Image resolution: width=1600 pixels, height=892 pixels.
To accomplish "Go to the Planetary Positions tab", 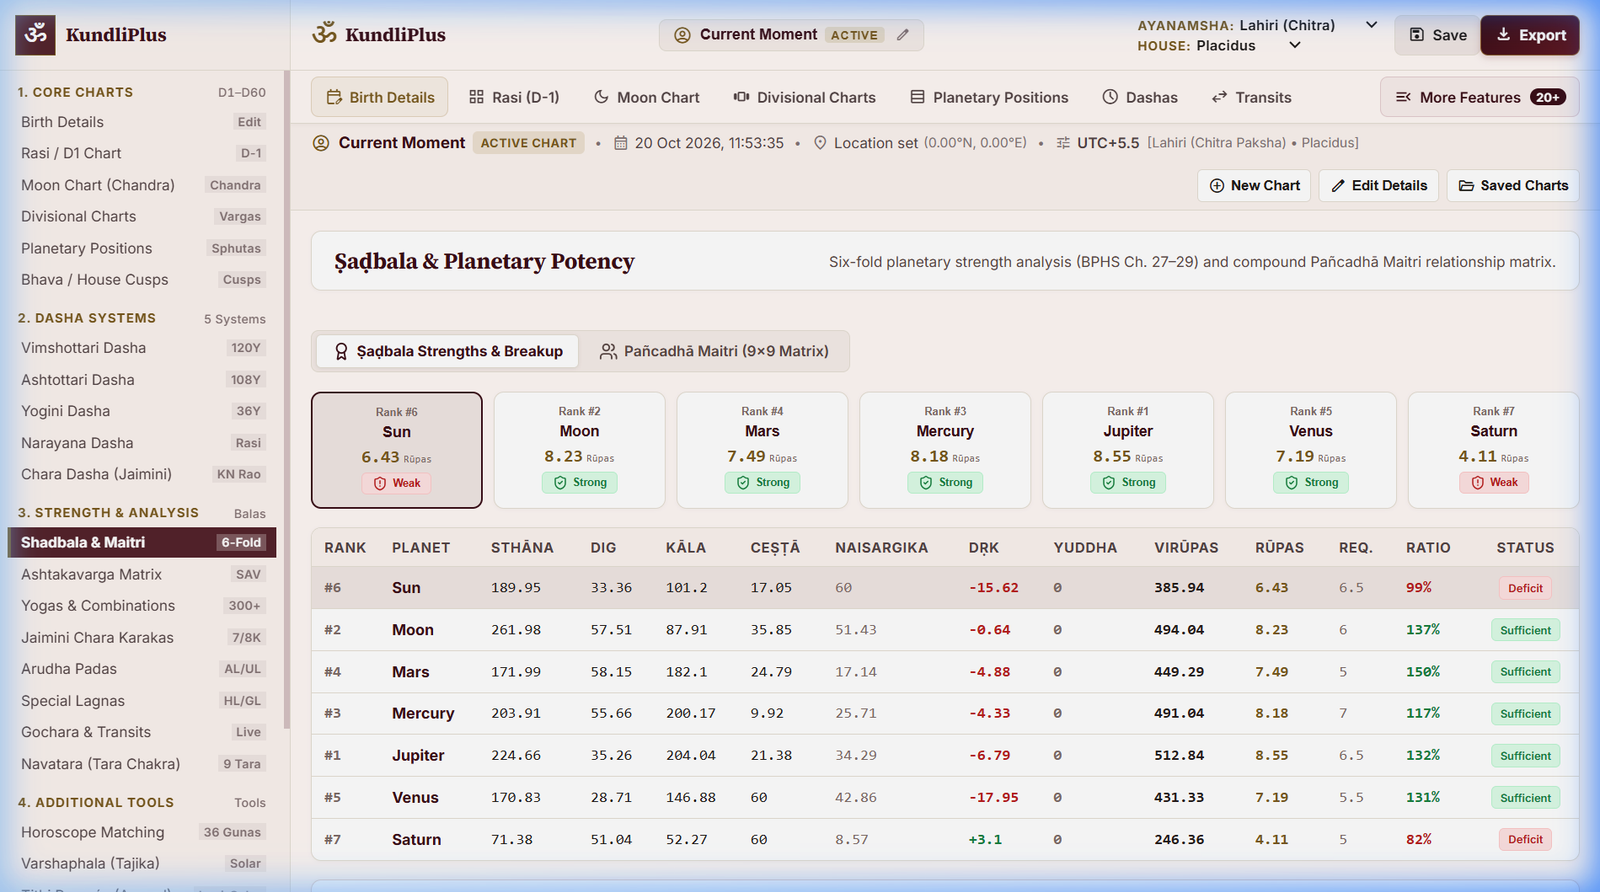I will (989, 97).
